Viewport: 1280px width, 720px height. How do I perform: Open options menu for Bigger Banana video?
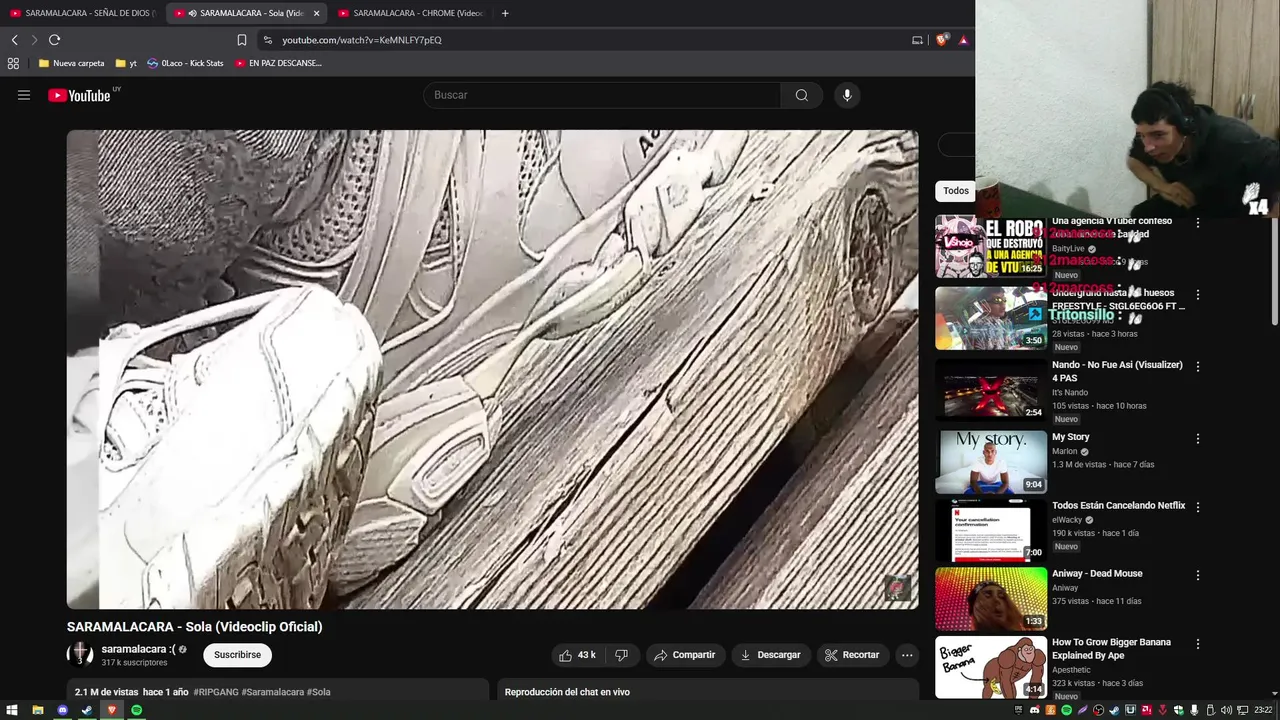pyautogui.click(x=1197, y=644)
